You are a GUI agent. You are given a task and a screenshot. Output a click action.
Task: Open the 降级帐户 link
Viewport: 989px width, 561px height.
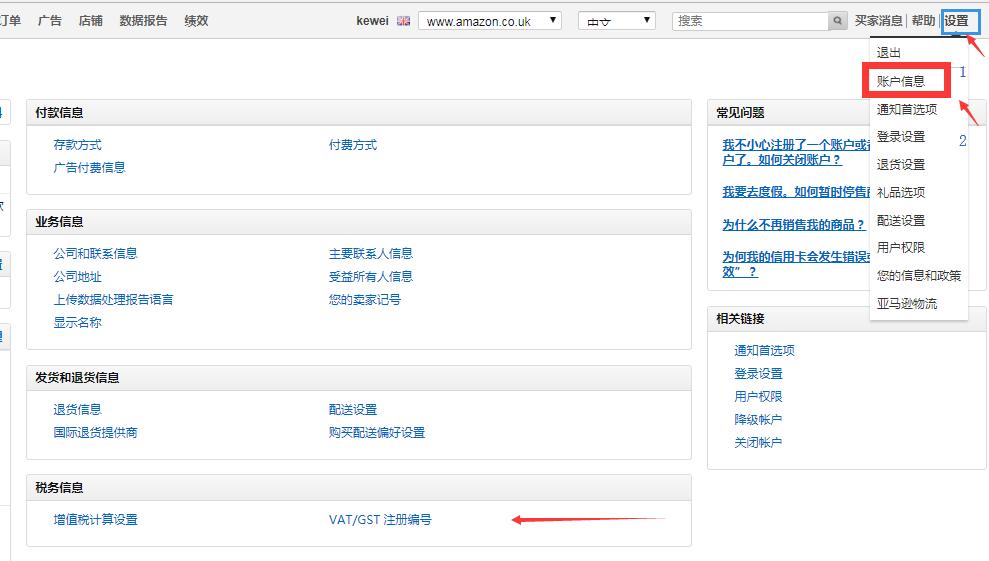tap(758, 420)
